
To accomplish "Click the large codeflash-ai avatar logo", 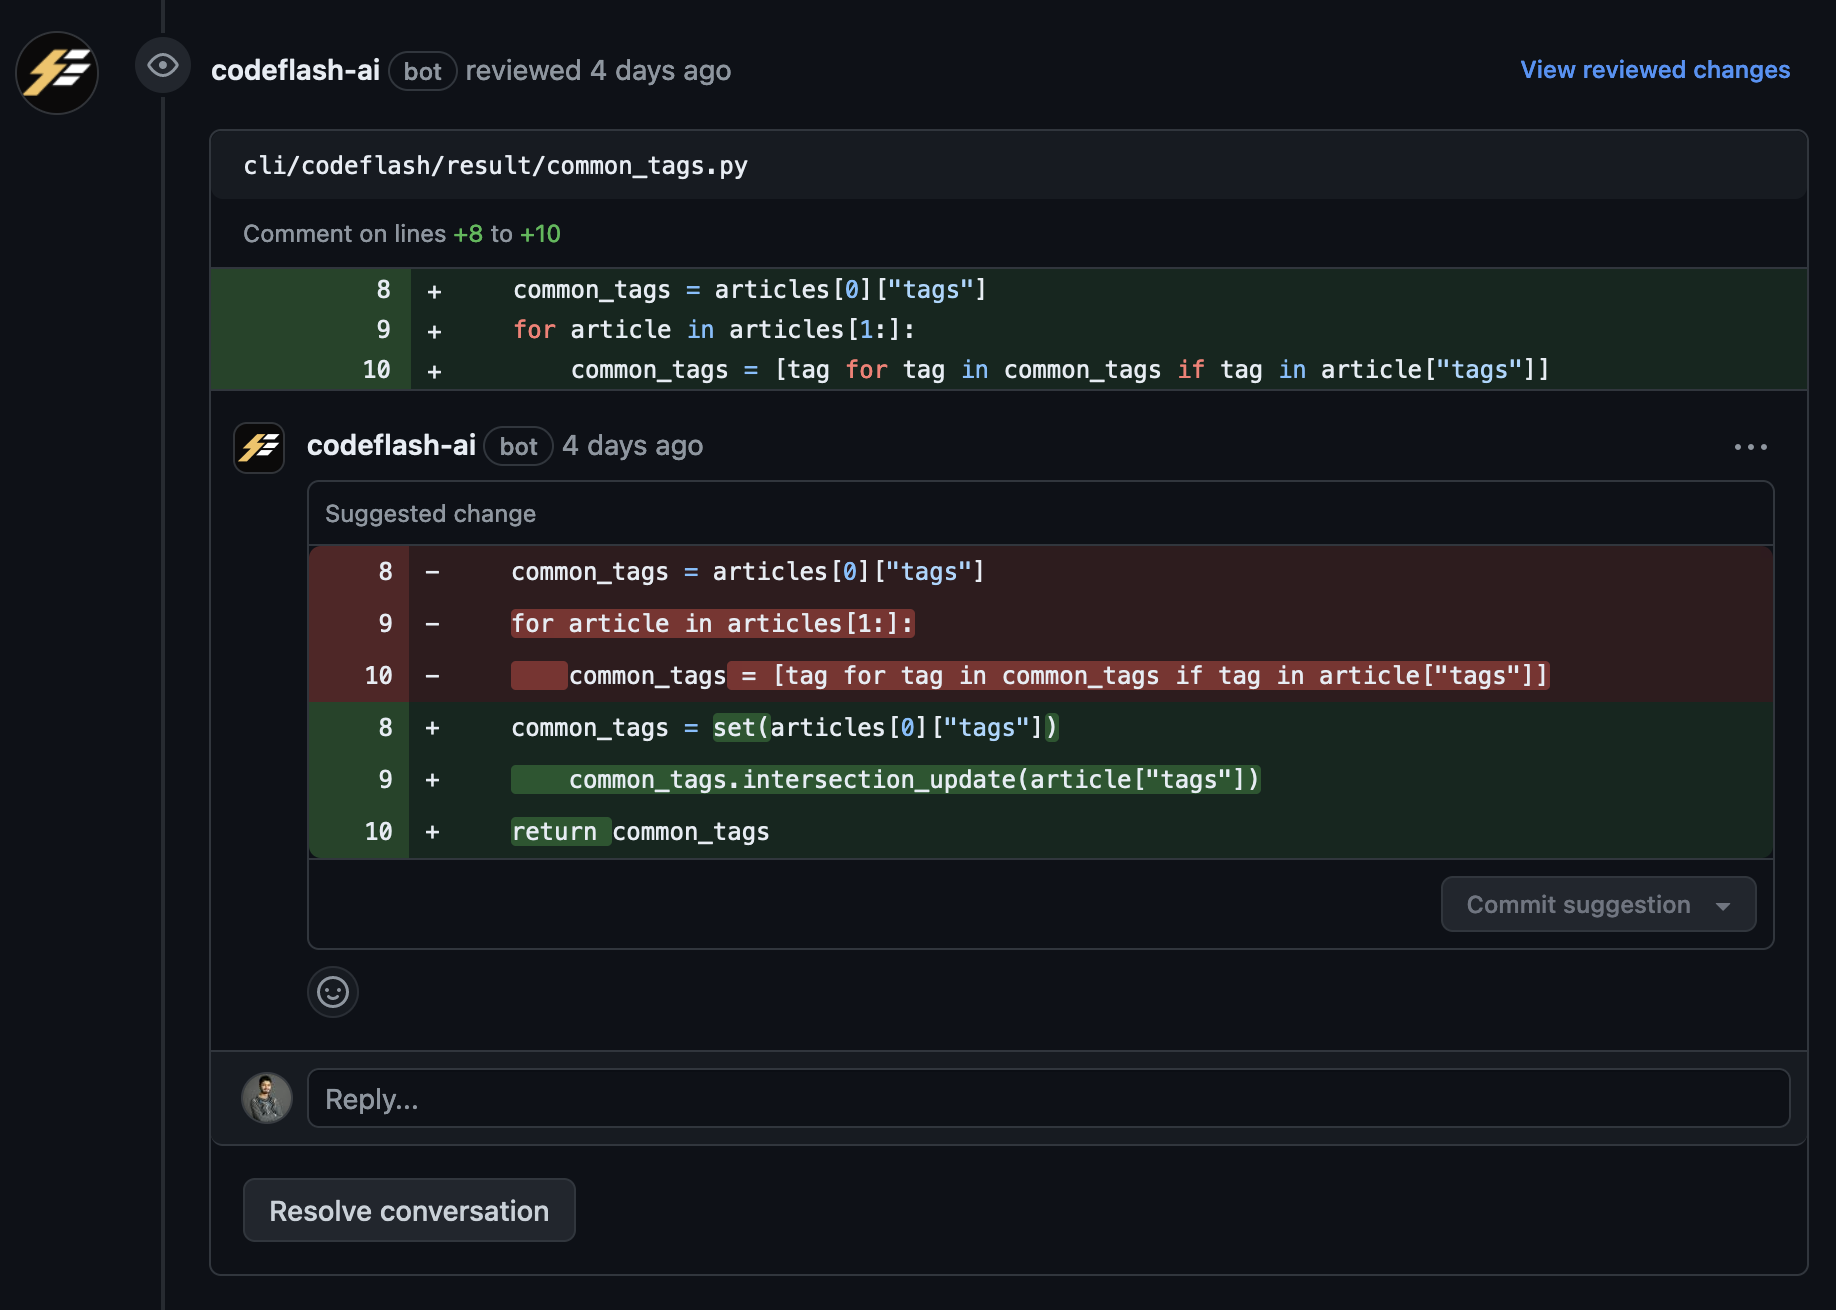I will click(x=57, y=72).
